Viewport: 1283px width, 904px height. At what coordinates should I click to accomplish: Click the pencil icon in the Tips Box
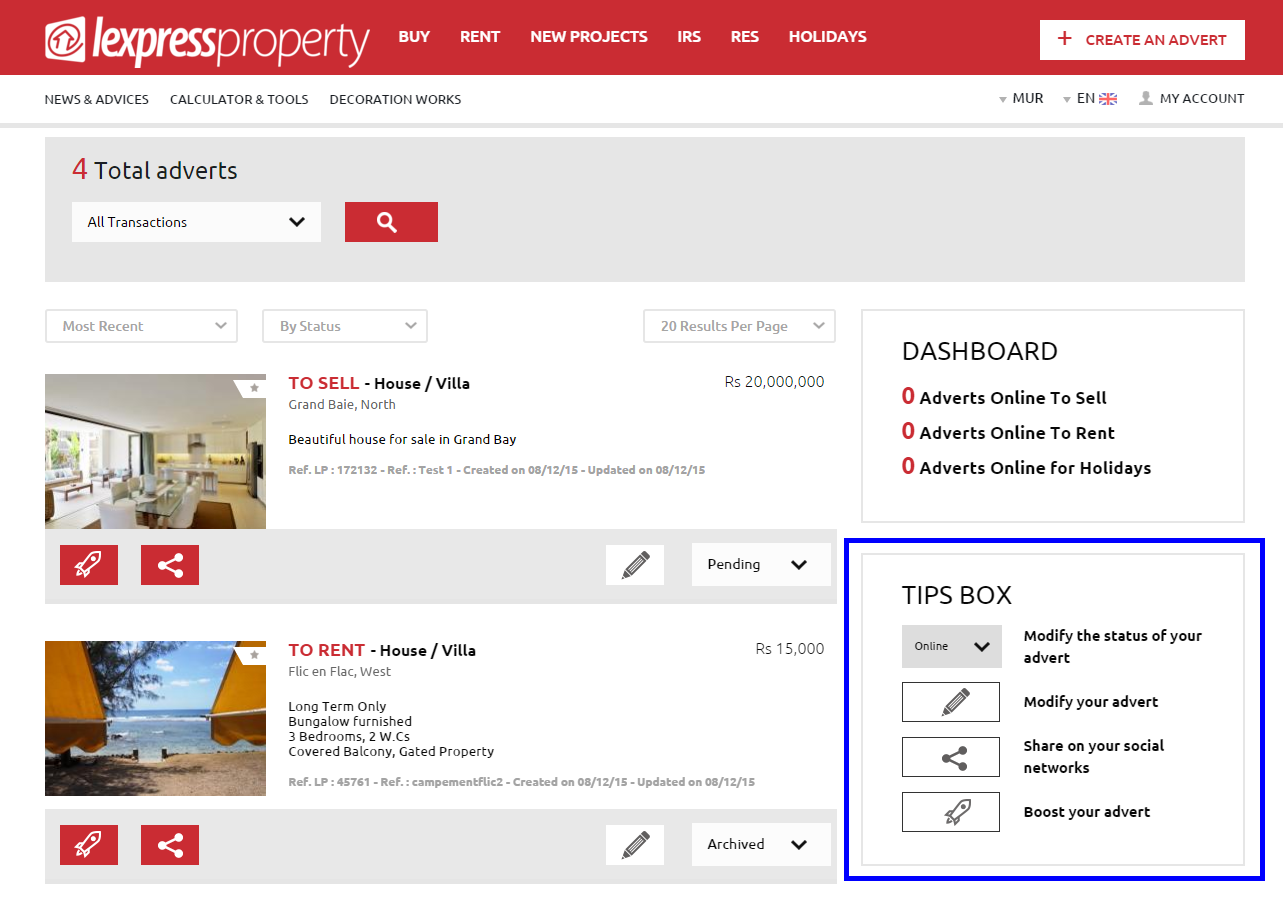pos(951,702)
